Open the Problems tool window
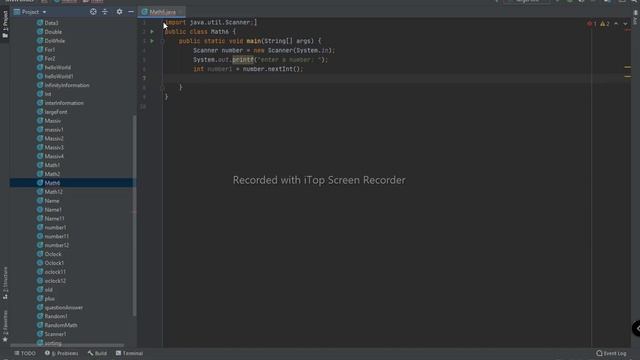The width and height of the screenshot is (640, 360). (x=62, y=353)
